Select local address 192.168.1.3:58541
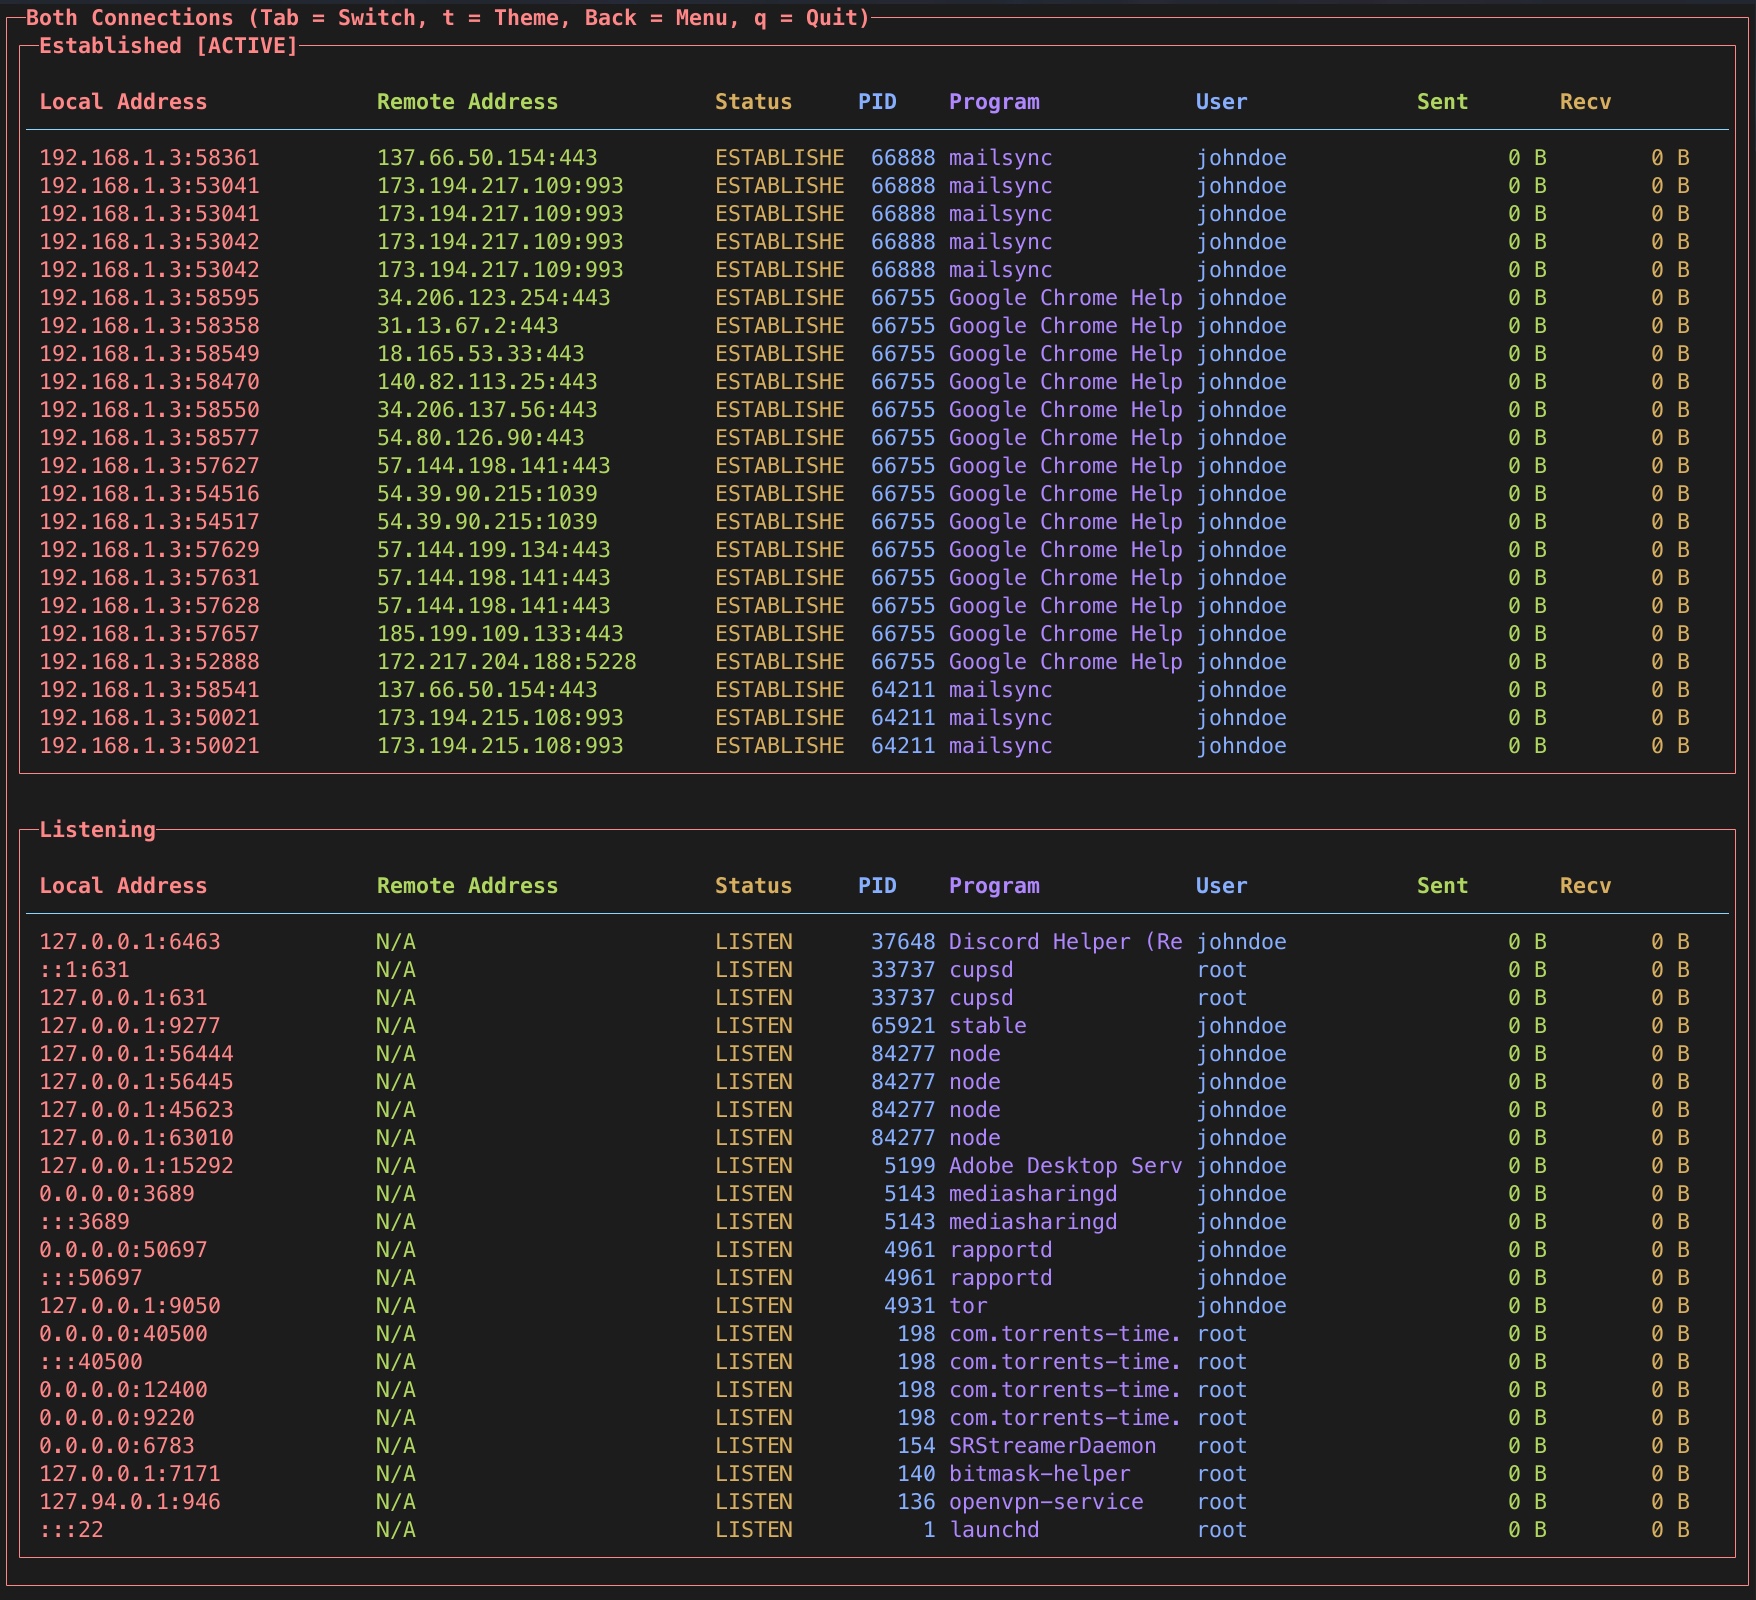Image resolution: width=1756 pixels, height=1600 pixels. point(149,690)
